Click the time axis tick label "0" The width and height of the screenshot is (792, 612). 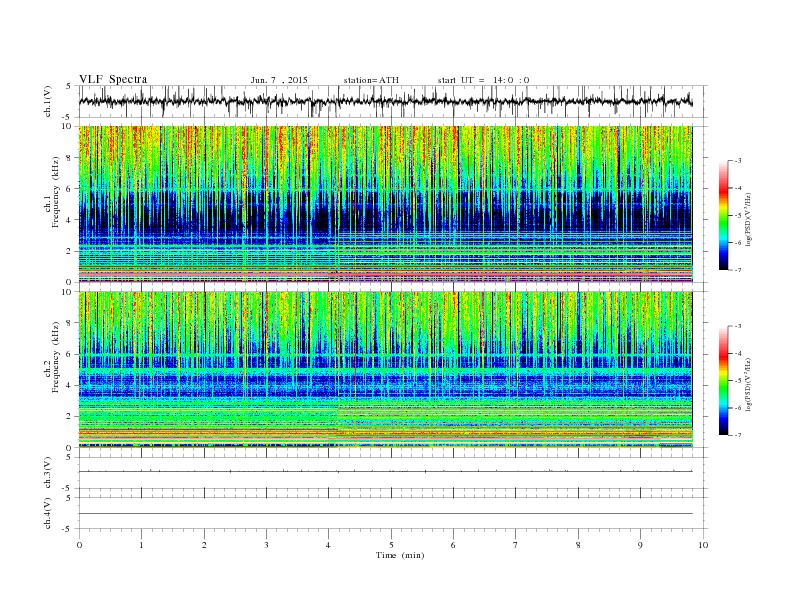[79, 545]
